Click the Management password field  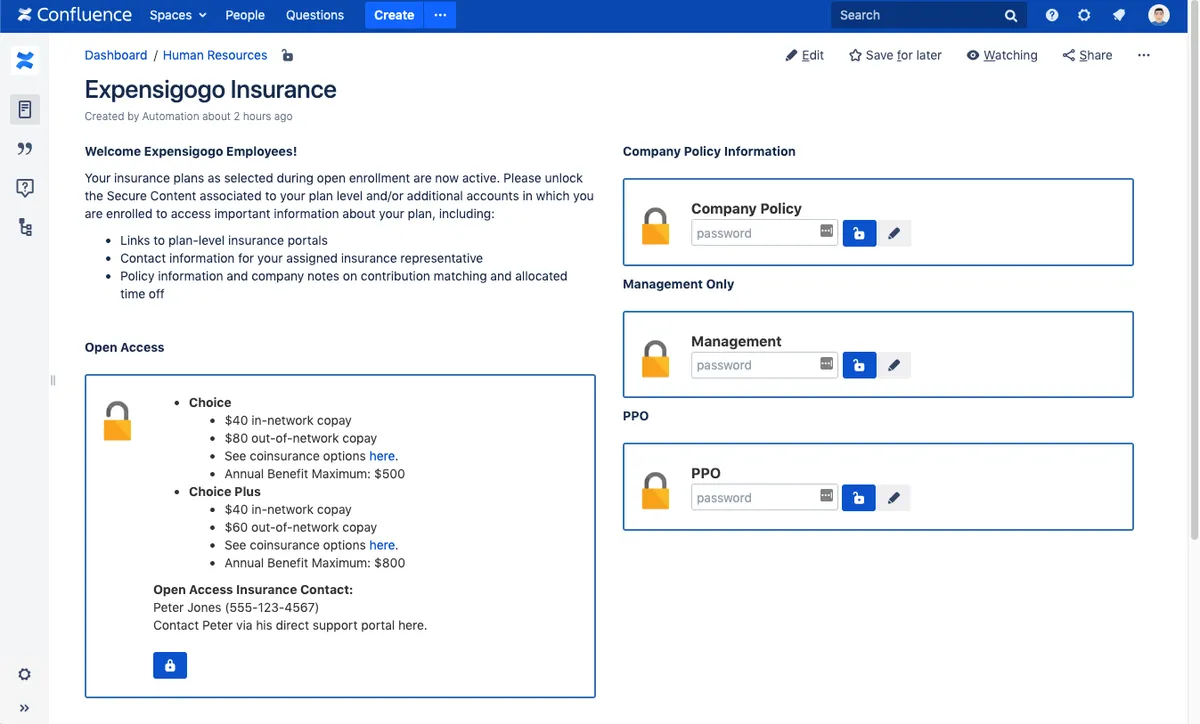click(764, 365)
